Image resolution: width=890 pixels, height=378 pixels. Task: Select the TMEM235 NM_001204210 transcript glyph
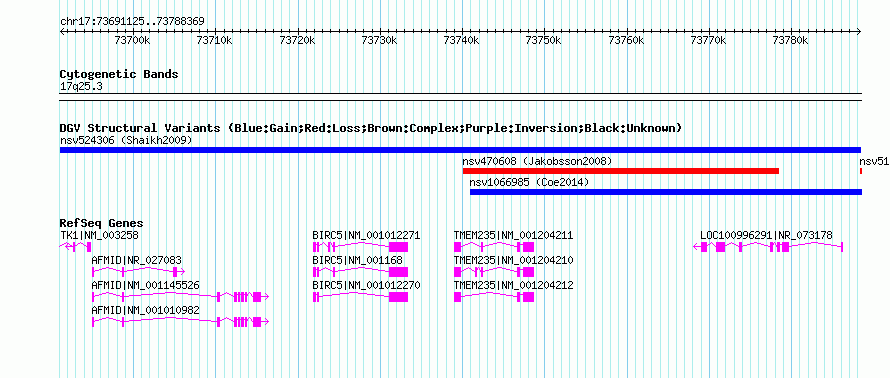(494, 271)
